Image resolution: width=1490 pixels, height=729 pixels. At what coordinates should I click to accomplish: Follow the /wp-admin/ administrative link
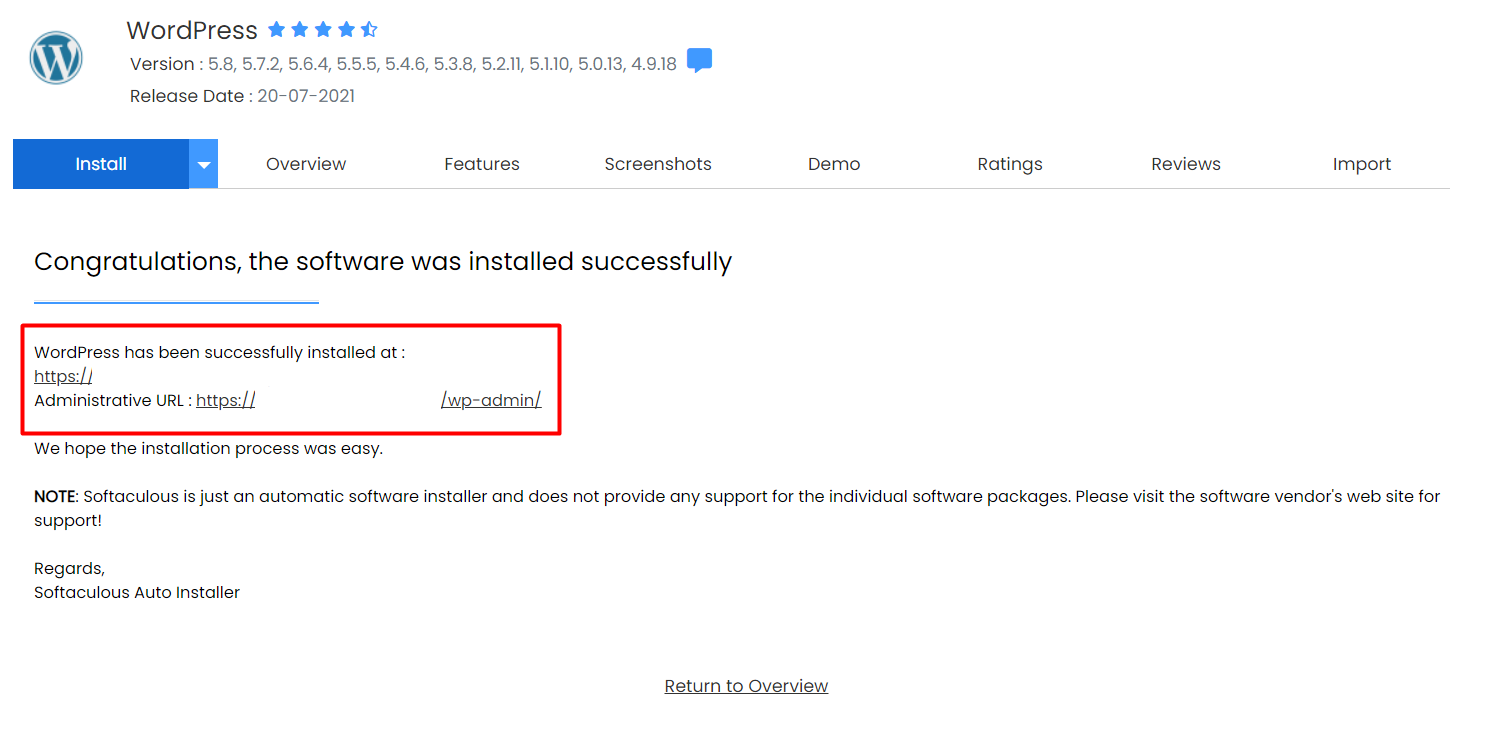point(491,400)
